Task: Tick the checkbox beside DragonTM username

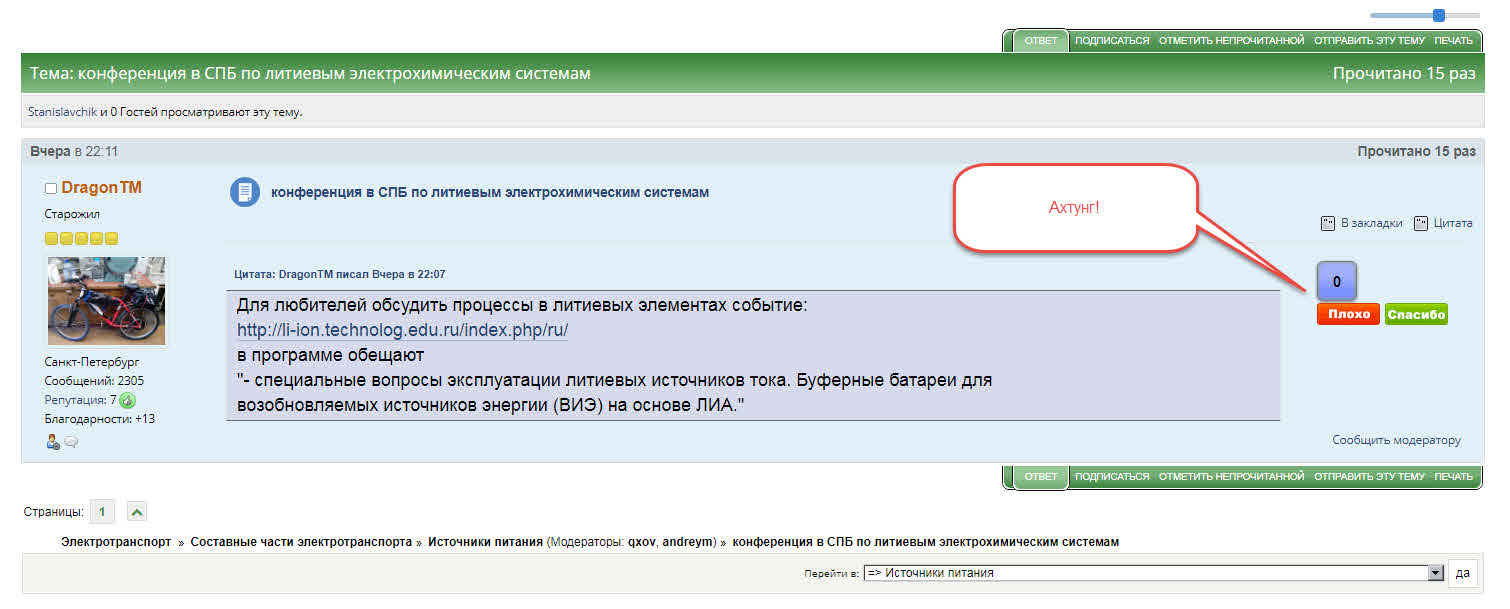Action: click(x=51, y=189)
